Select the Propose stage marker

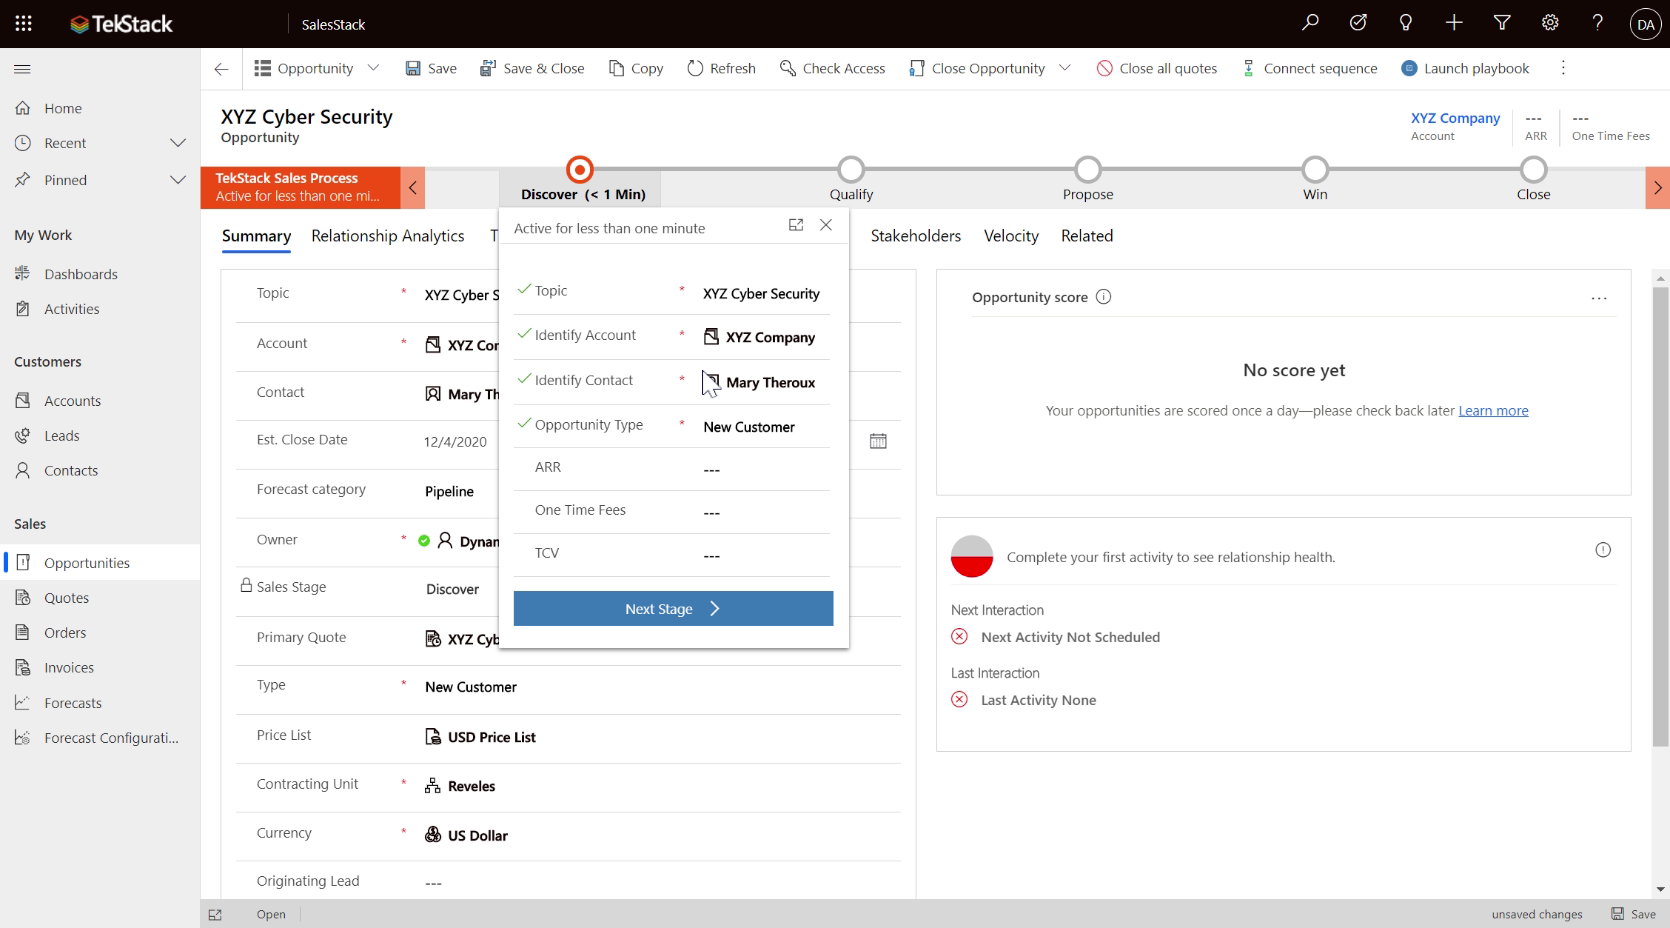click(1088, 169)
